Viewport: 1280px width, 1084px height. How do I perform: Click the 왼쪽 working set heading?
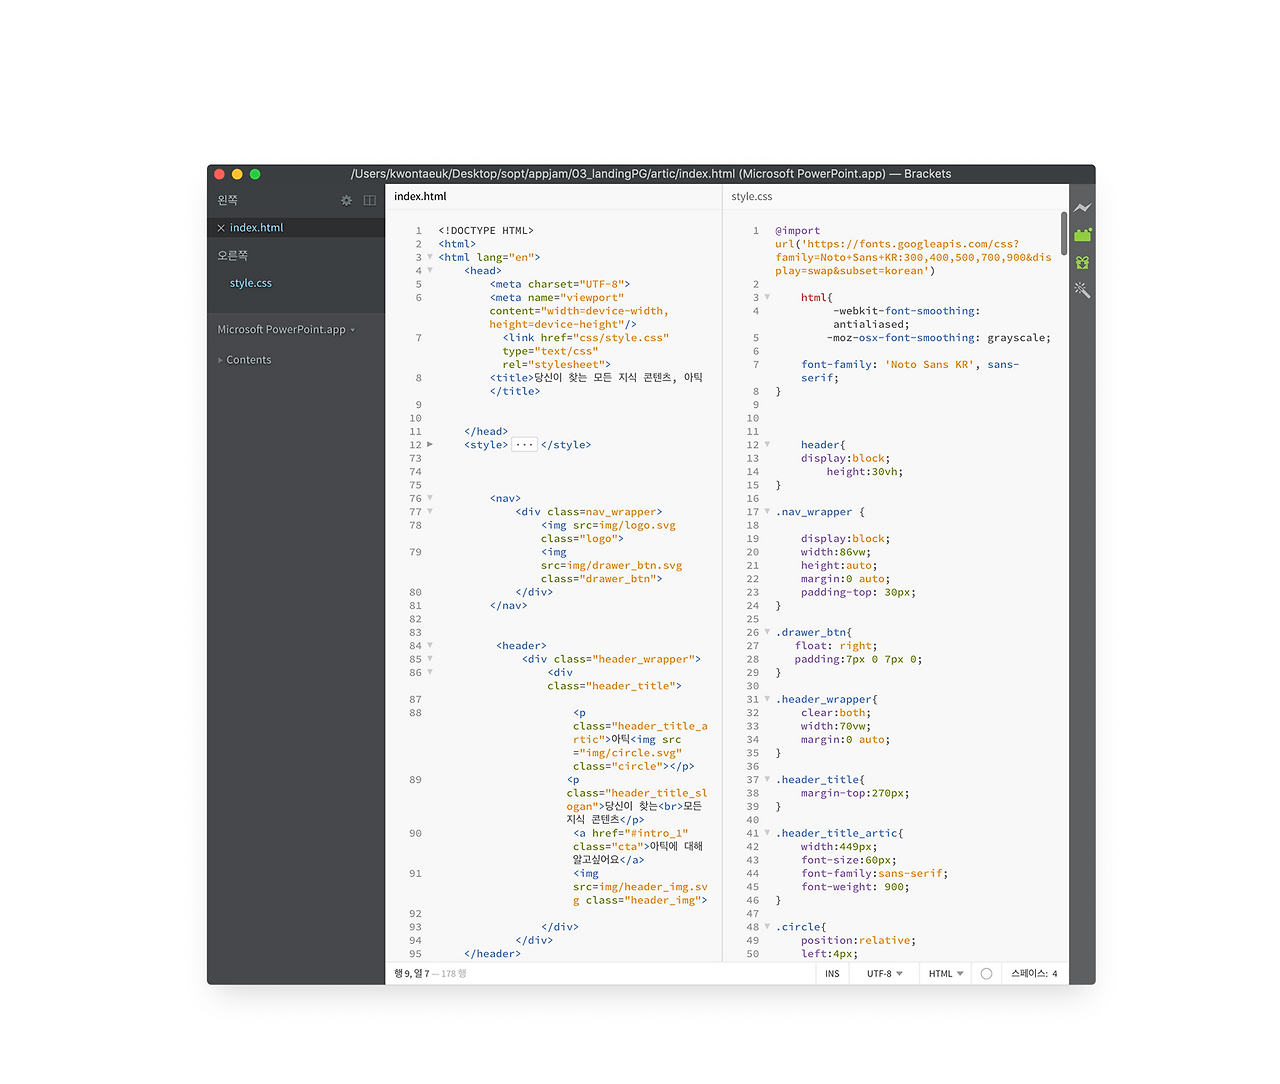(228, 200)
